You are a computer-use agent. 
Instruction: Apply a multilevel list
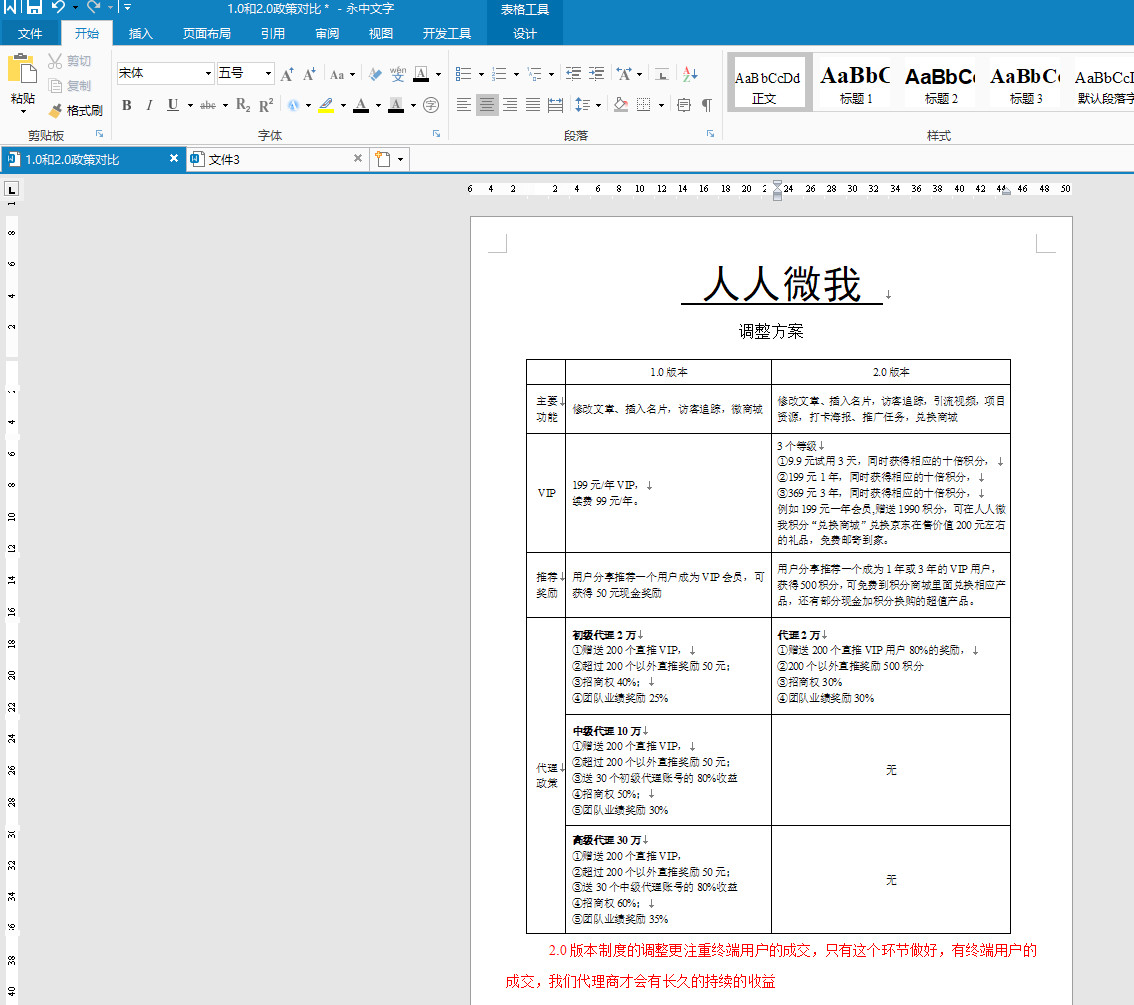point(534,74)
